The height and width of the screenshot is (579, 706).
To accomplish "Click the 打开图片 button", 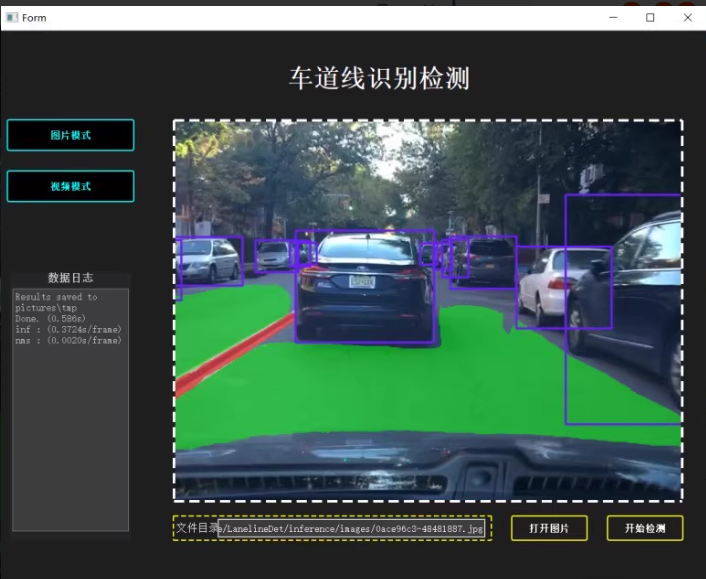I will [549, 528].
